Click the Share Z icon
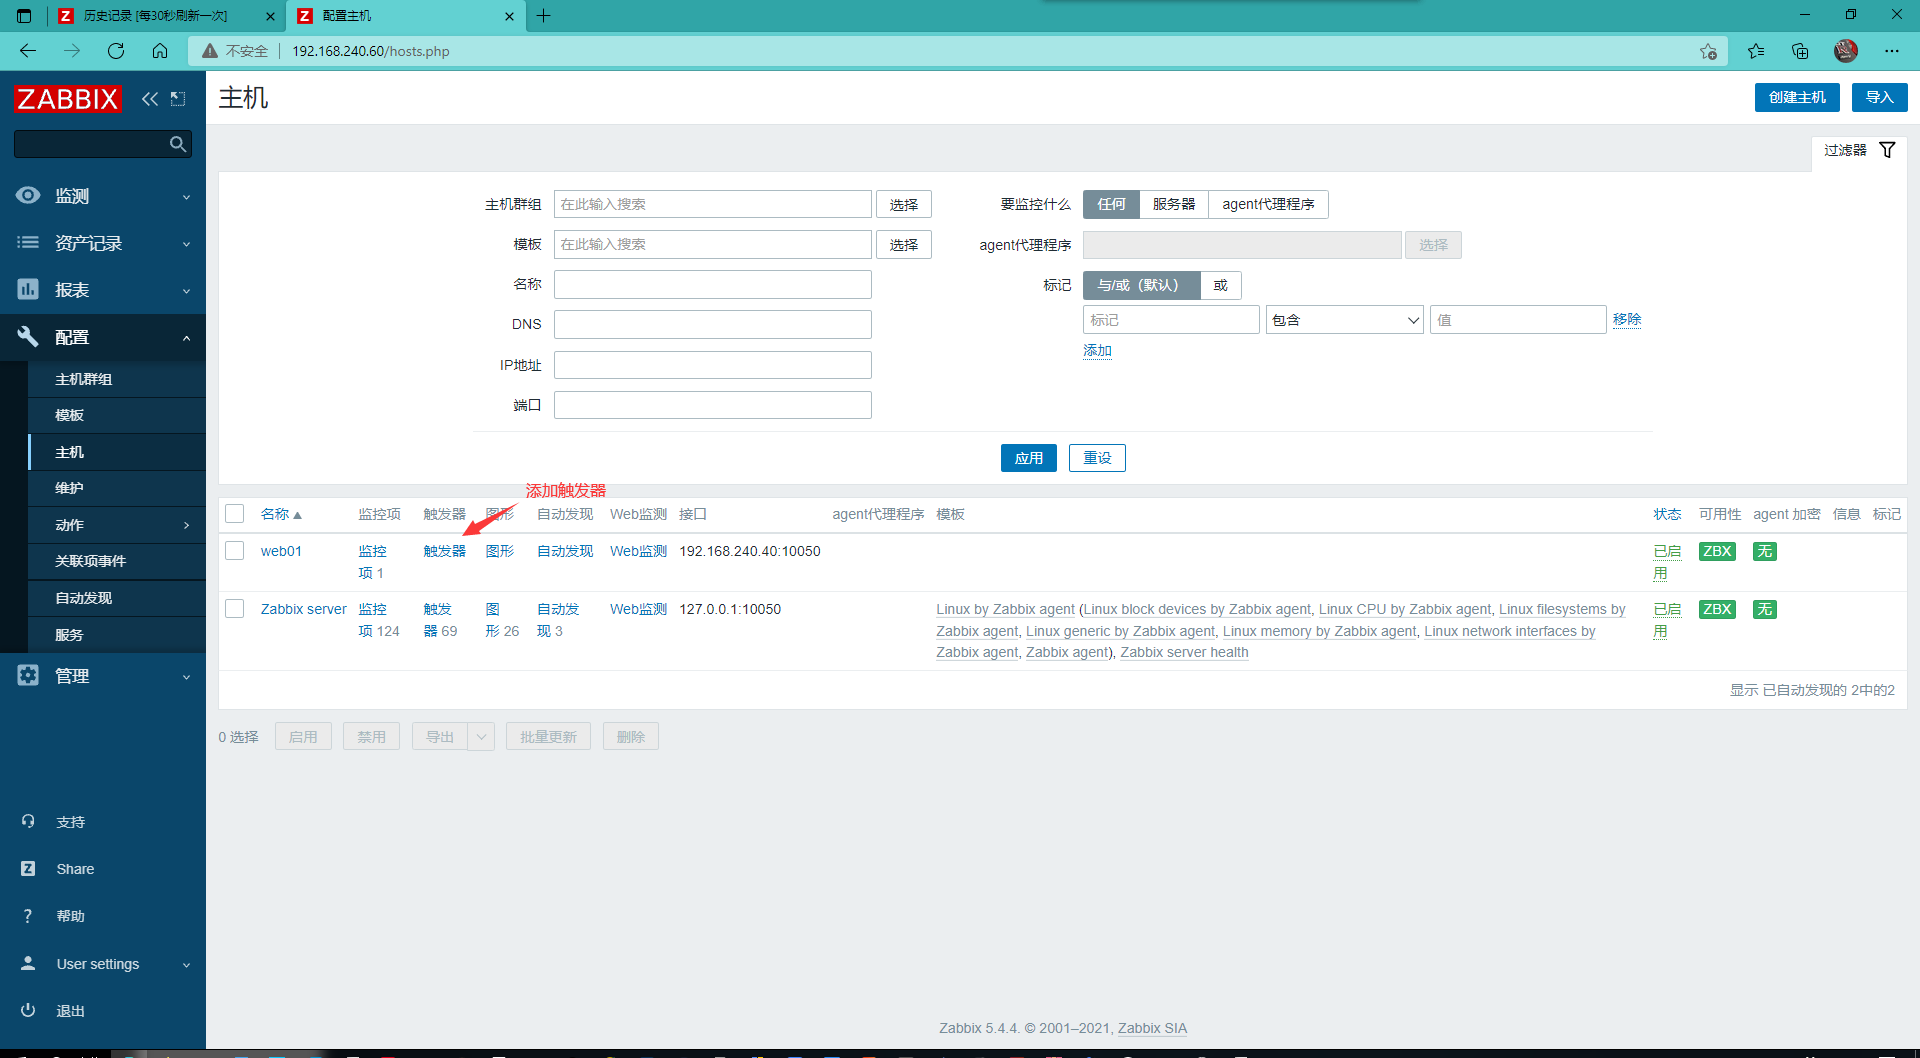This screenshot has width=1920, height=1058. pos(28,868)
